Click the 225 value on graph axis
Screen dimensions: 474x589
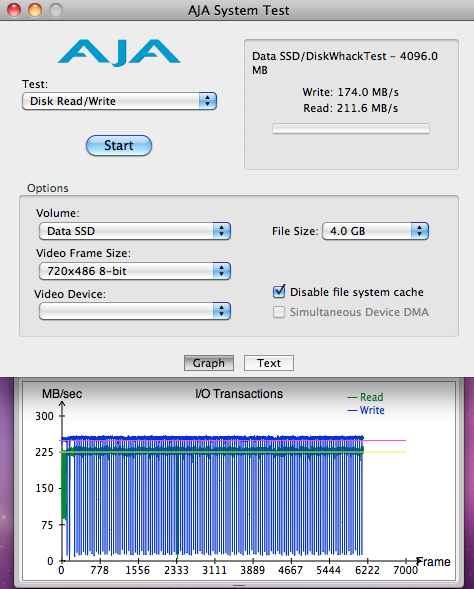44,452
